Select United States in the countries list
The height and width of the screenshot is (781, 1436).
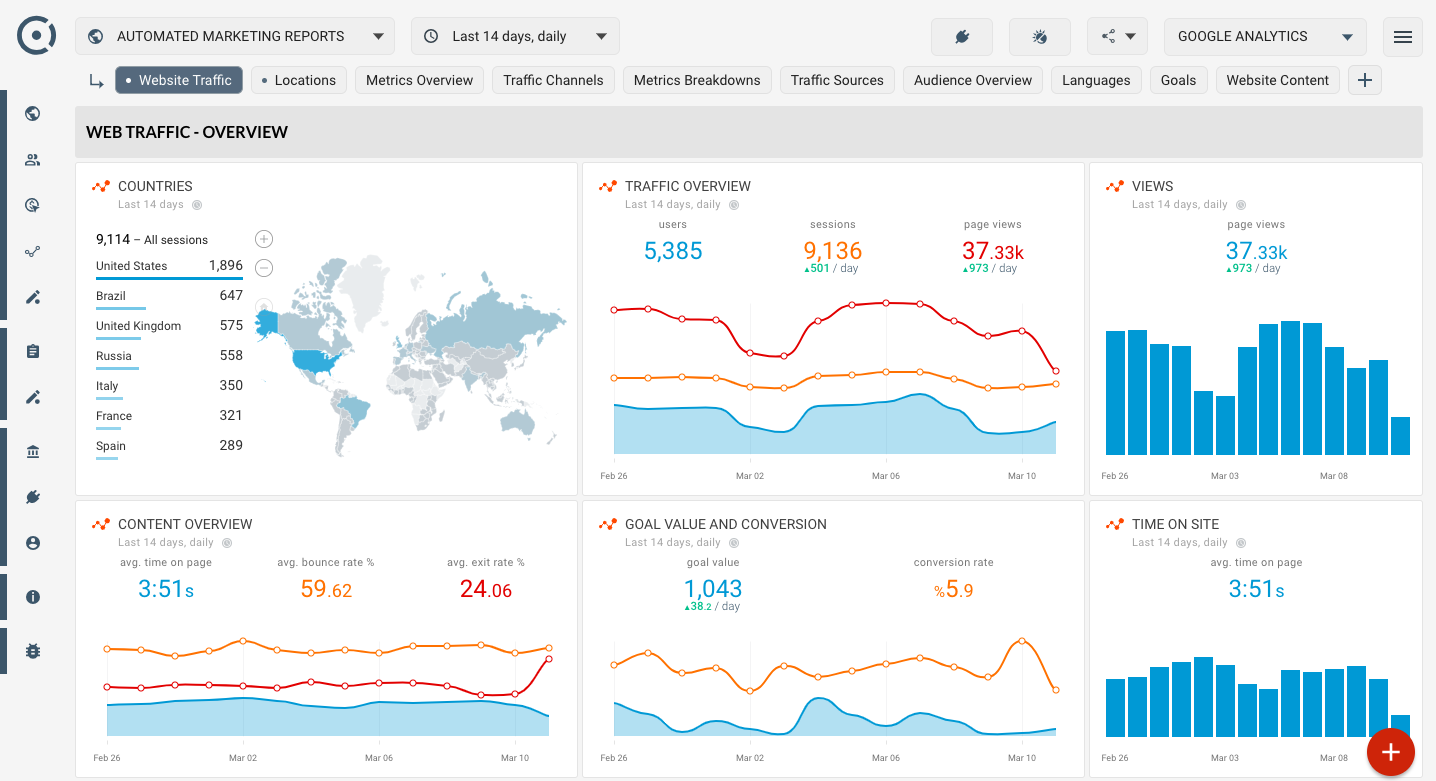(x=132, y=266)
